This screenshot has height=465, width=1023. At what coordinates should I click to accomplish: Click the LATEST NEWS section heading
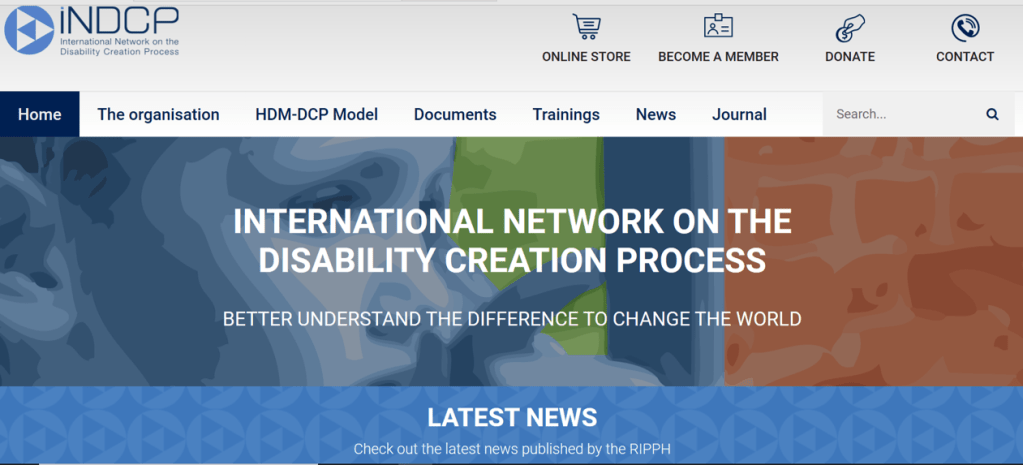pos(512,417)
